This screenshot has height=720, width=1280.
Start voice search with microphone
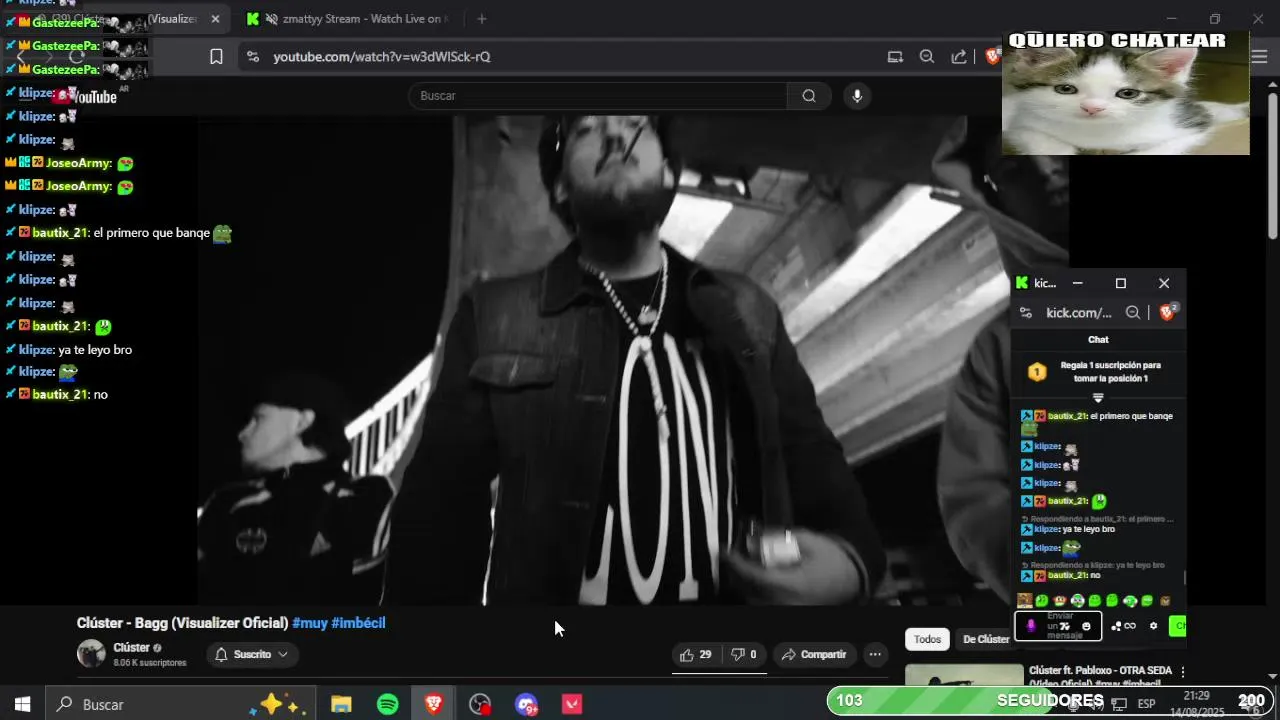[x=856, y=96]
